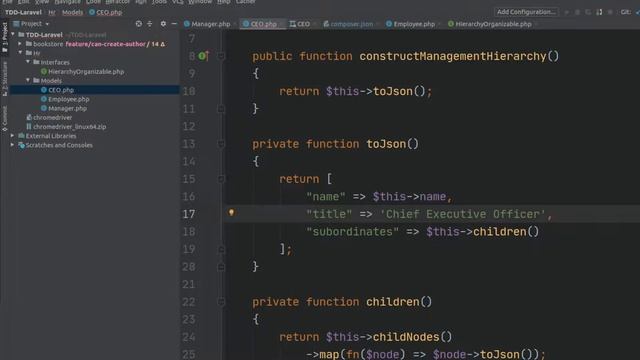Click the lightbulb intention icon on line 17
The height and width of the screenshot is (360, 640).
click(x=231, y=213)
